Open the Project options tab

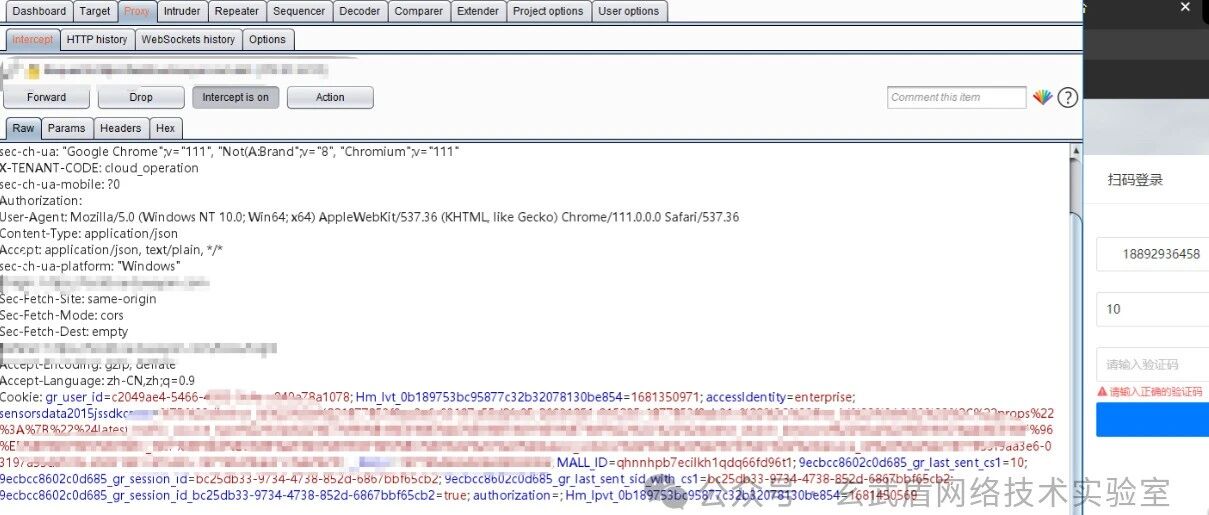click(x=548, y=11)
